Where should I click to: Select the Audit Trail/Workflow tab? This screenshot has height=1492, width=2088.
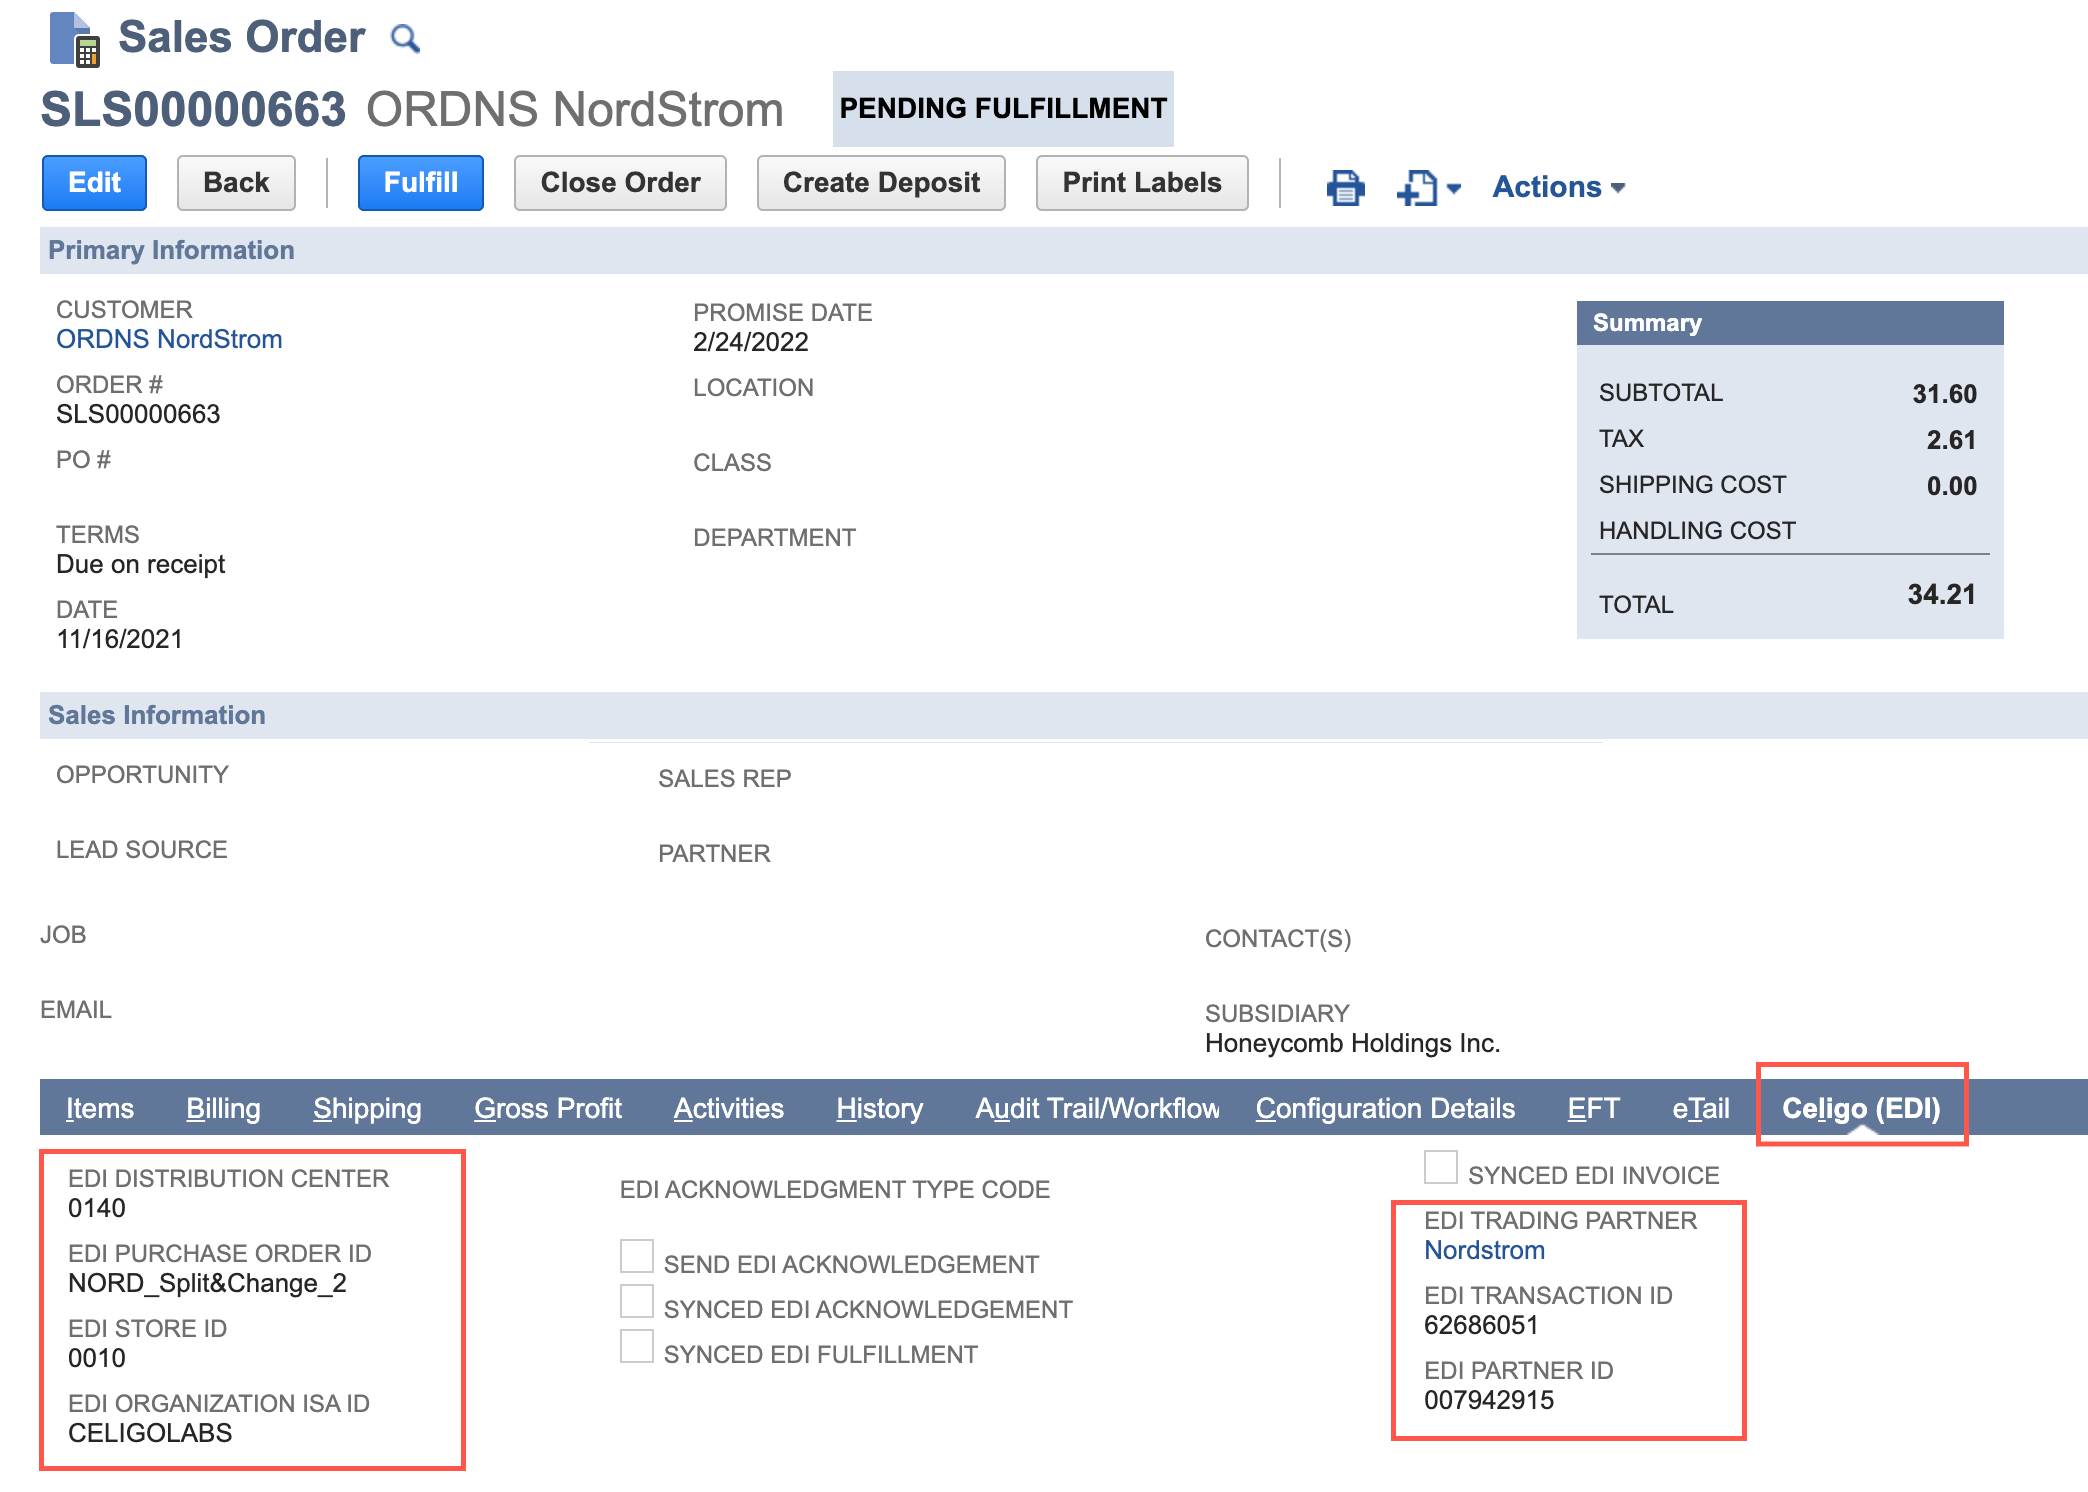(1097, 1108)
